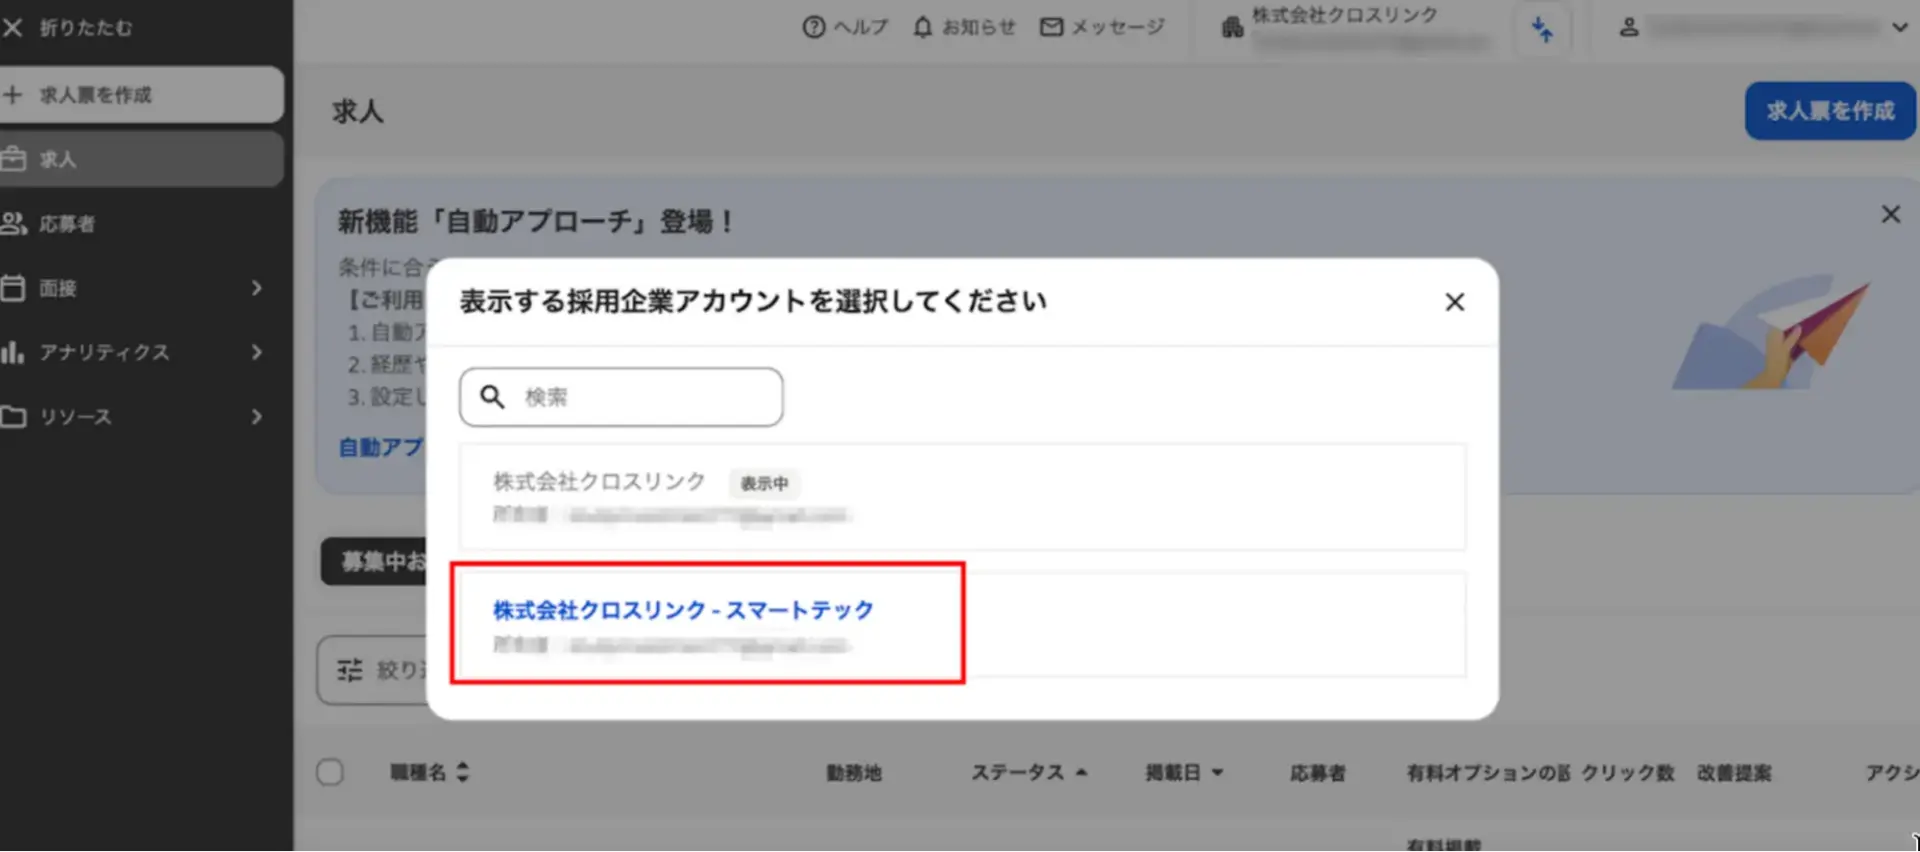Click the notifications bell icon
Screen dimensions: 1920x852
pyautogui.click(x=922, y=27)
